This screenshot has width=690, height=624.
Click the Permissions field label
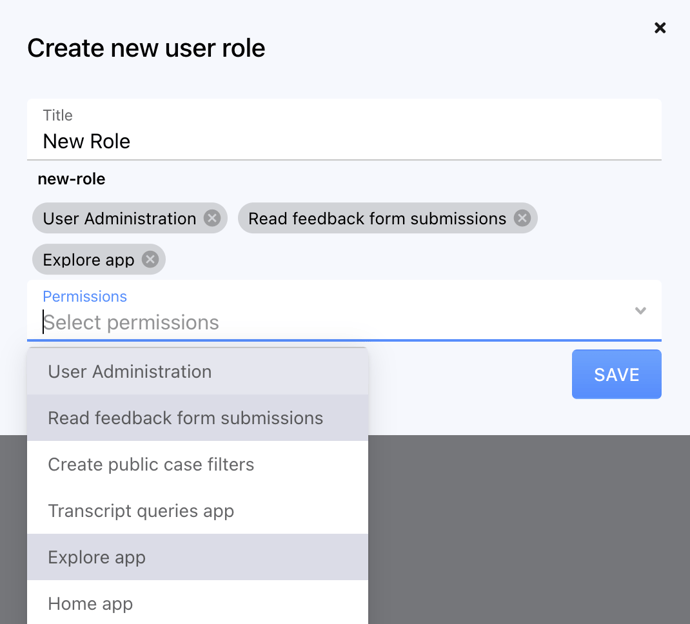(x=84, y=297)
